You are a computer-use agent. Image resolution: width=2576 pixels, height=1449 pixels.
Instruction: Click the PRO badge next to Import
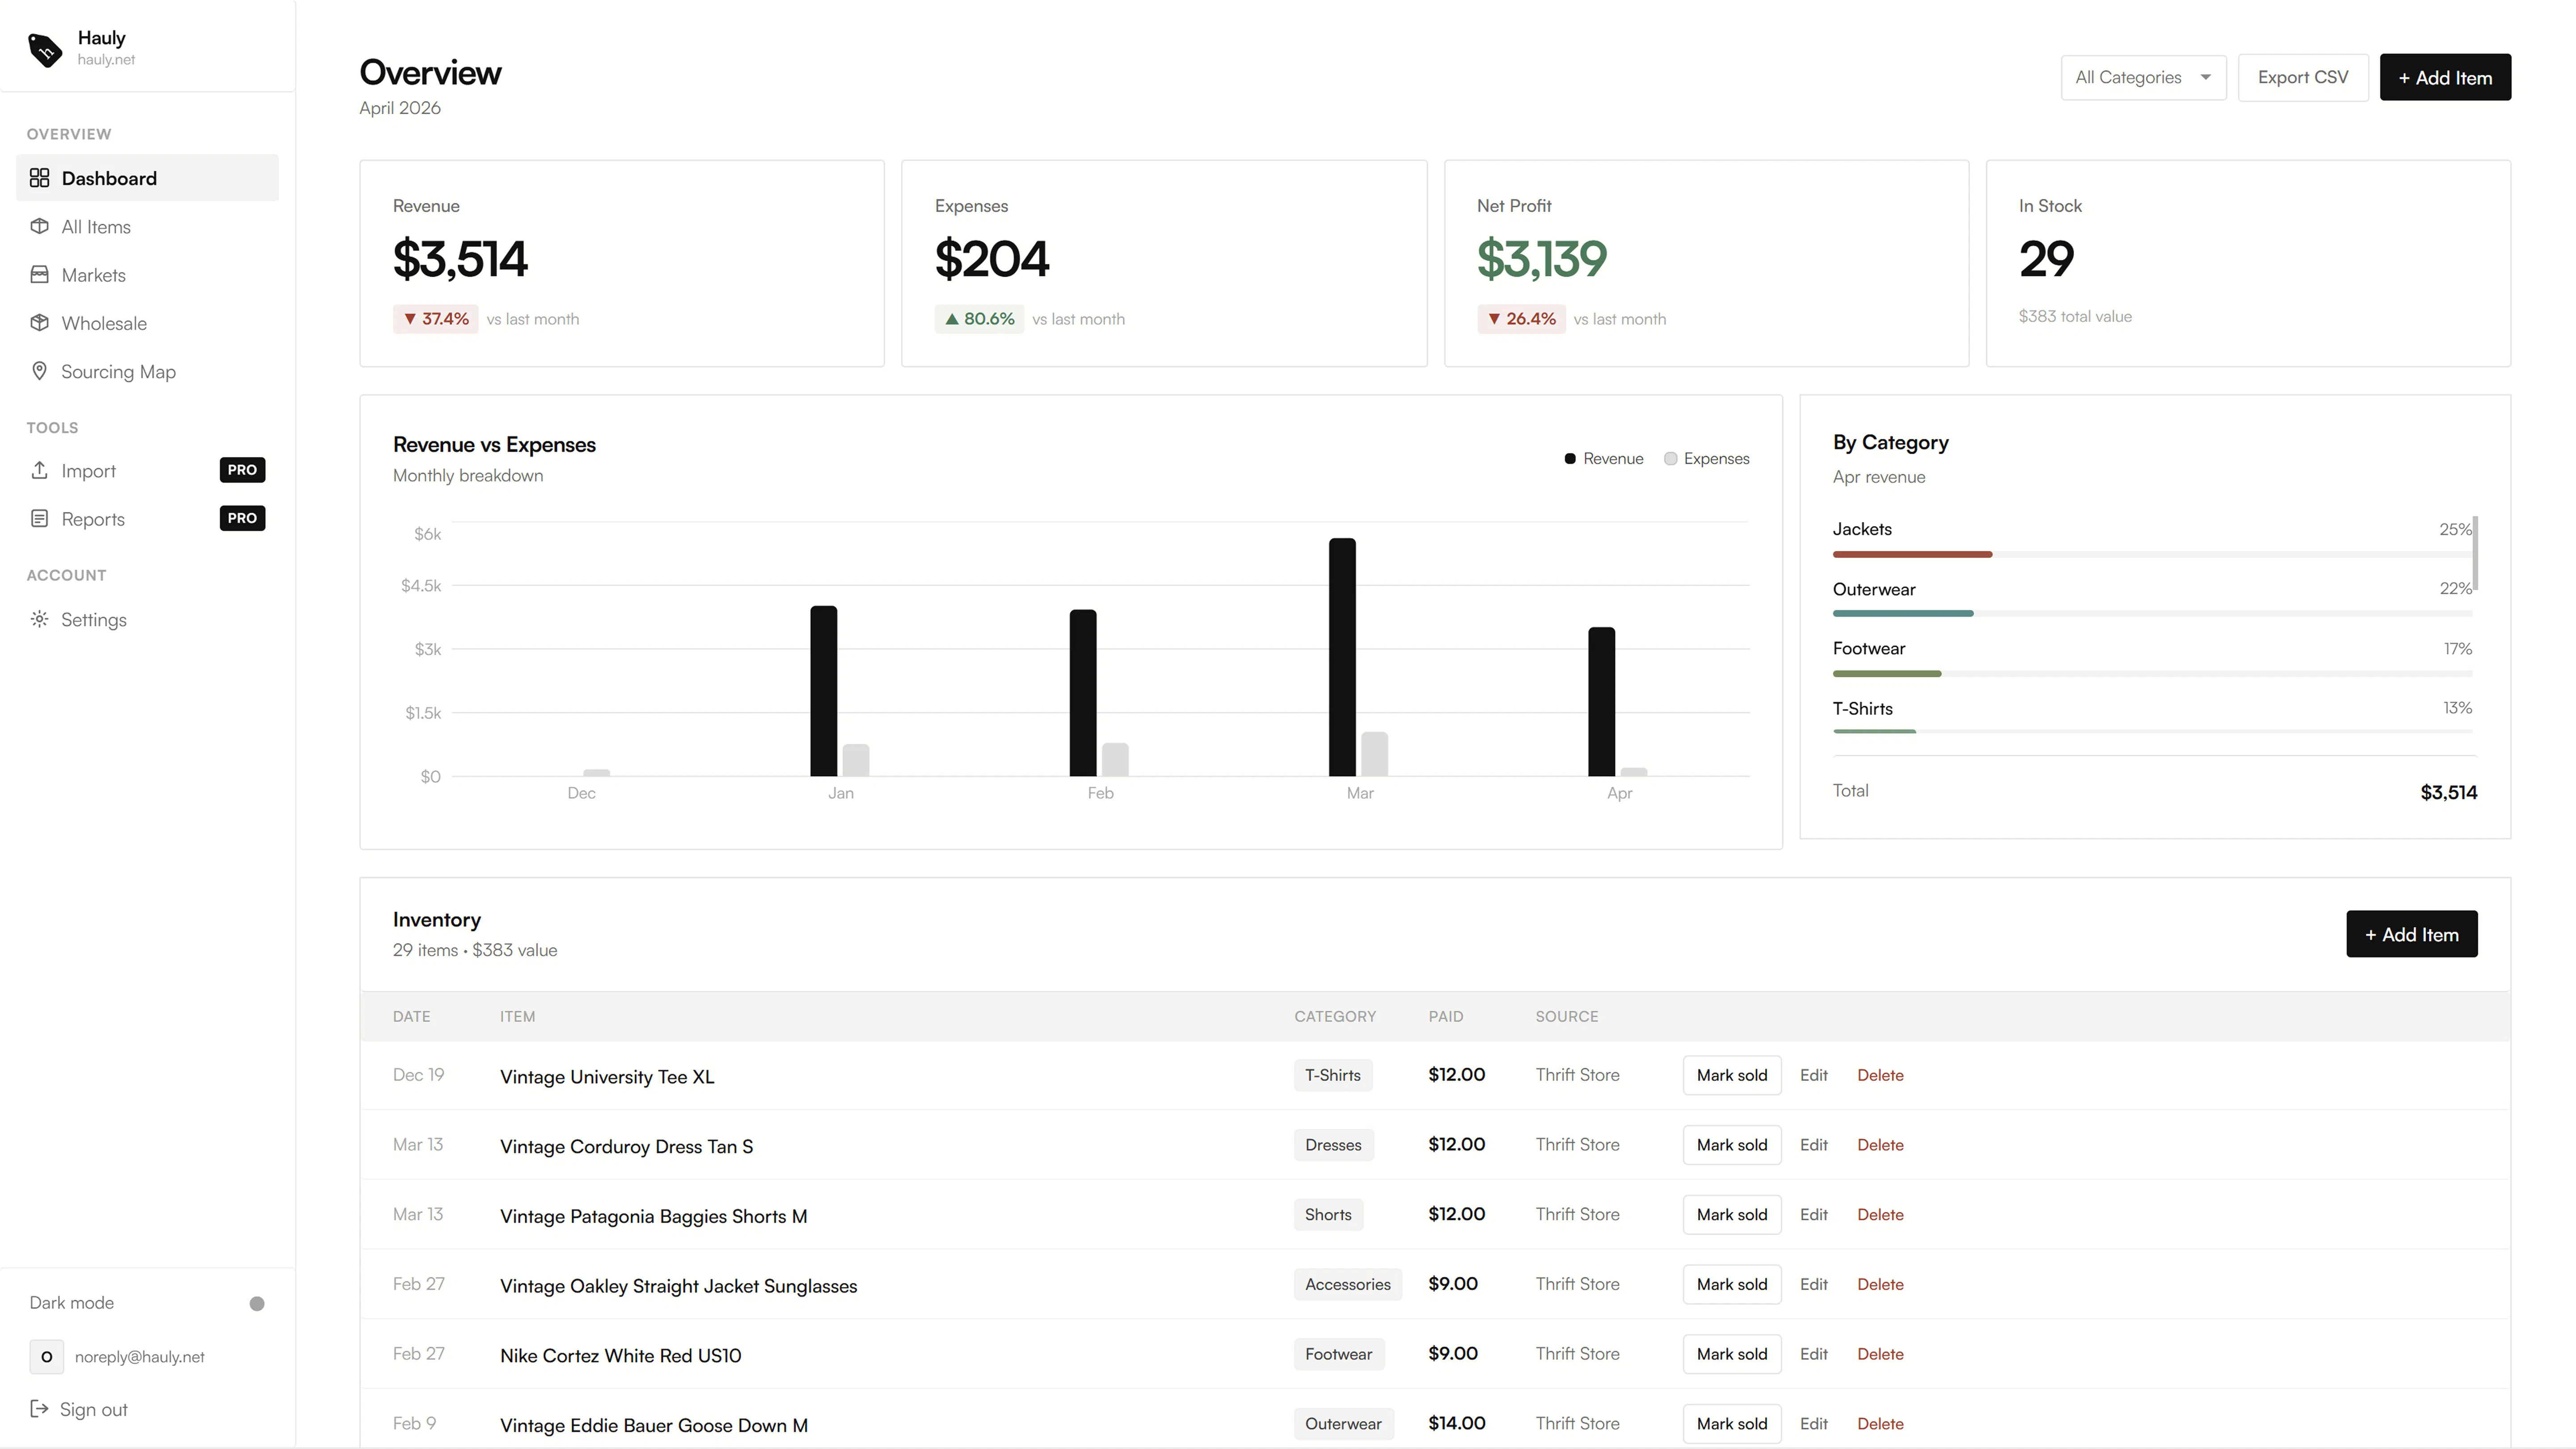pyautogui.click(x=242, y=470)
